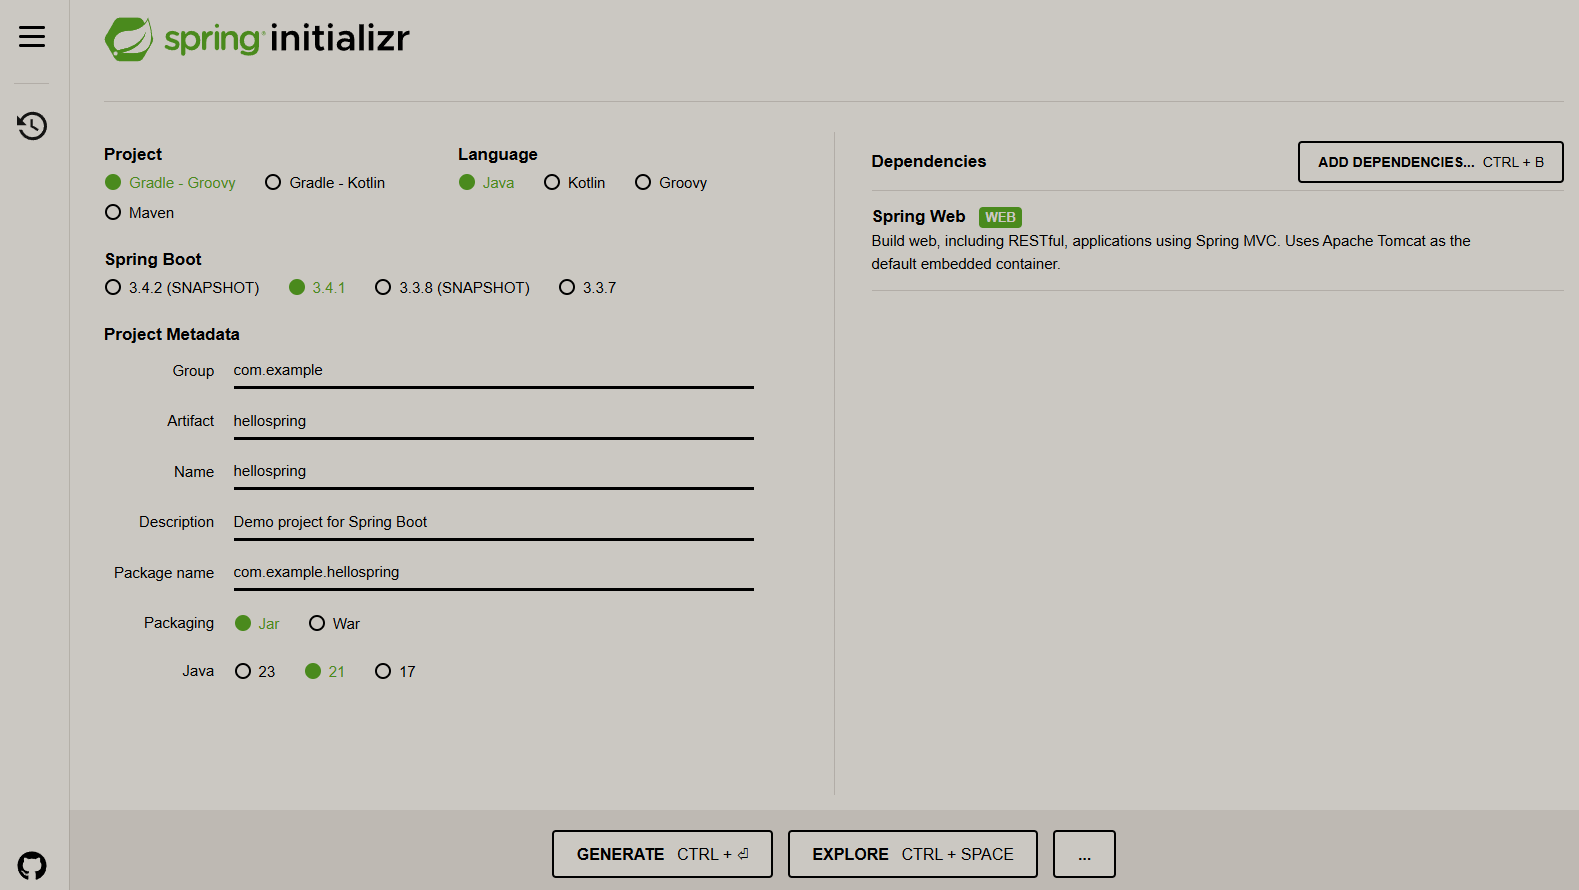Select Java version 21
The height and width of the screenshot is (890, 1579).
pos(325,672)
